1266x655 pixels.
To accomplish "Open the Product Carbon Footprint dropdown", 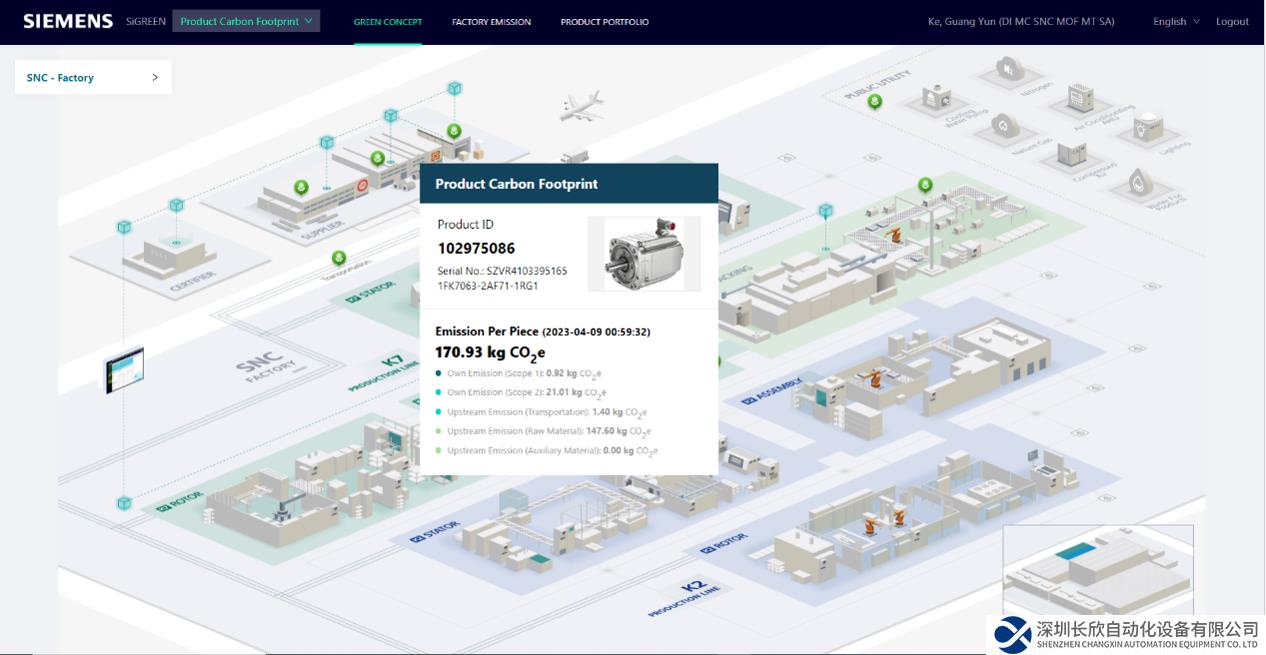I will (x=246, y=21).
